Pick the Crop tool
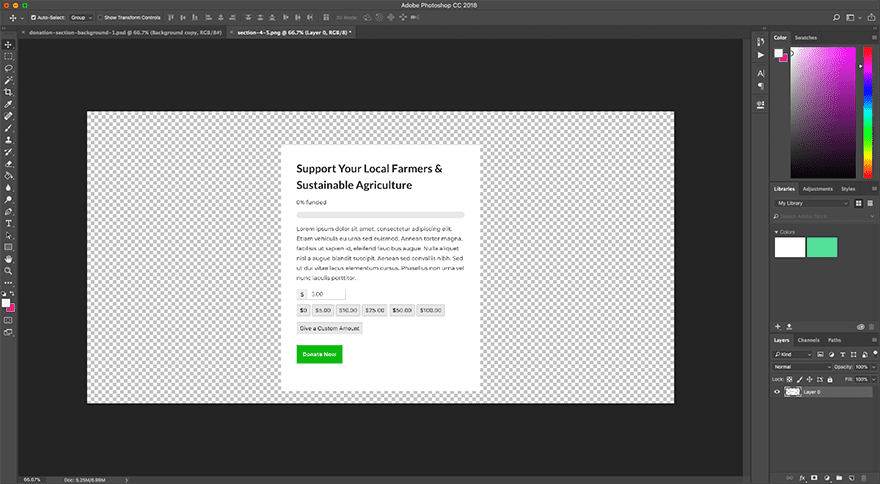 pos(8,91)
